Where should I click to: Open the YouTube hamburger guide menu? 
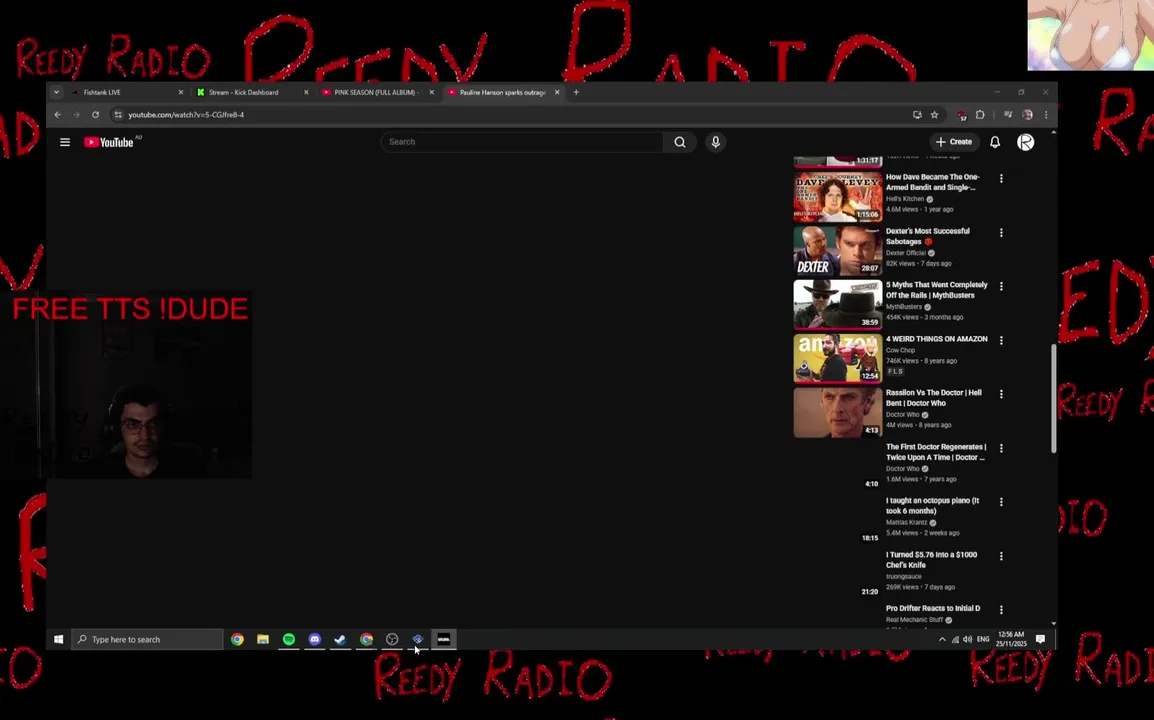tap(65, 142)
